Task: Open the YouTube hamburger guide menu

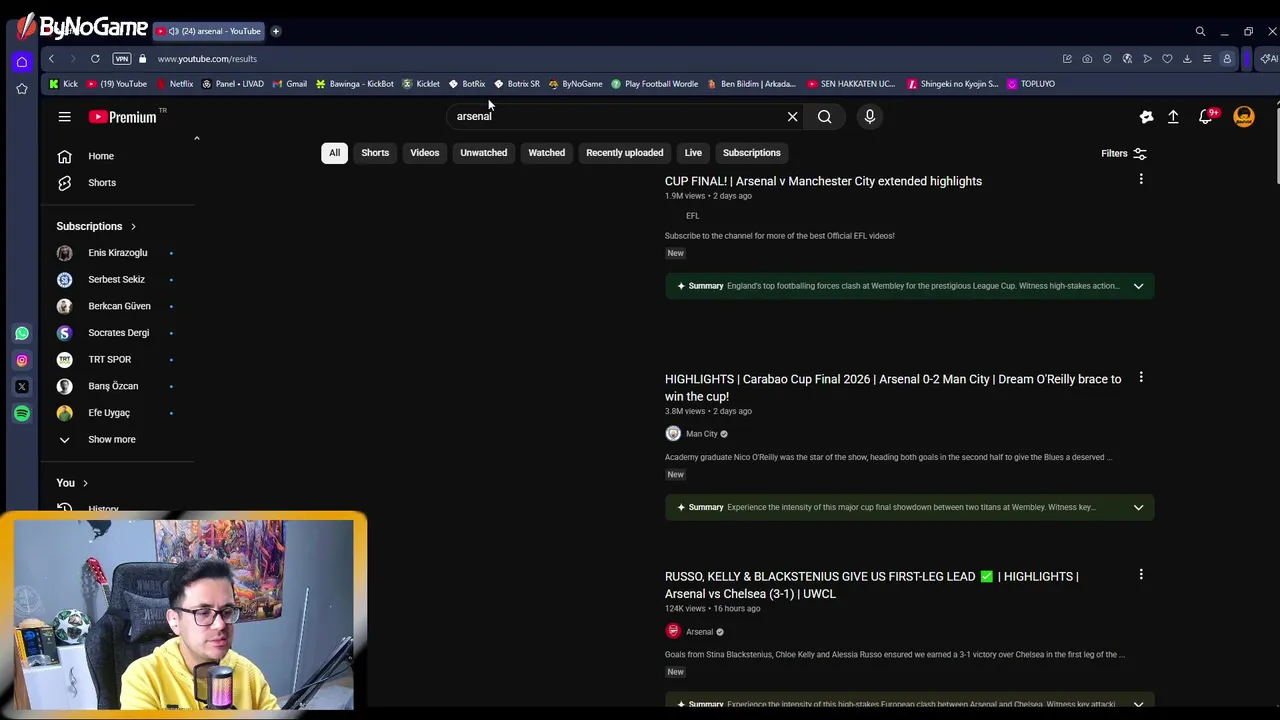Action: tap(64, 117)
